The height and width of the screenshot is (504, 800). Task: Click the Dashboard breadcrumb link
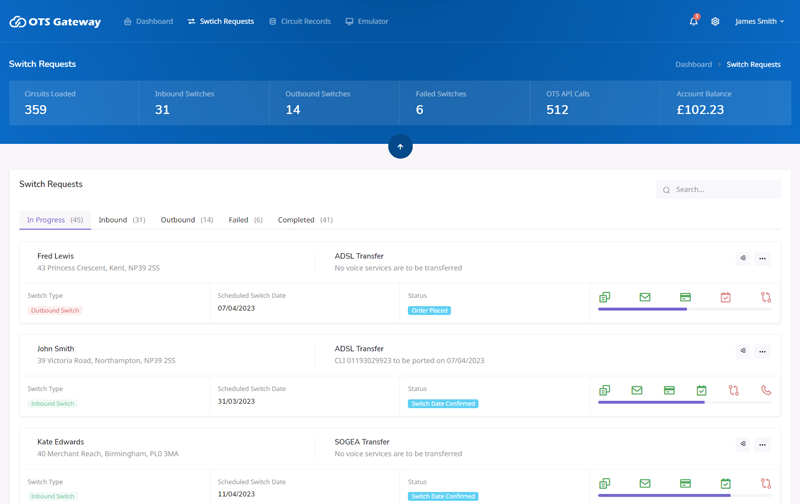pos(693,64)
